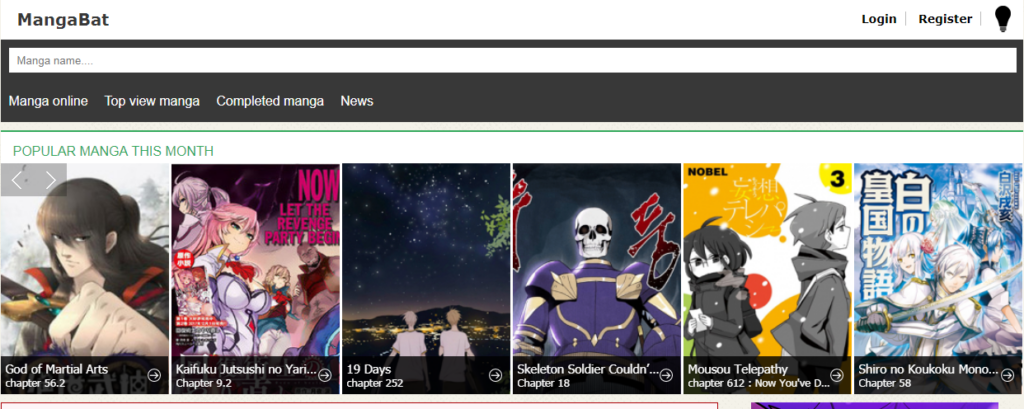Click arrow icon on 19 Days card
This screenshot has height=409, width=1024.
pos(495,375)
